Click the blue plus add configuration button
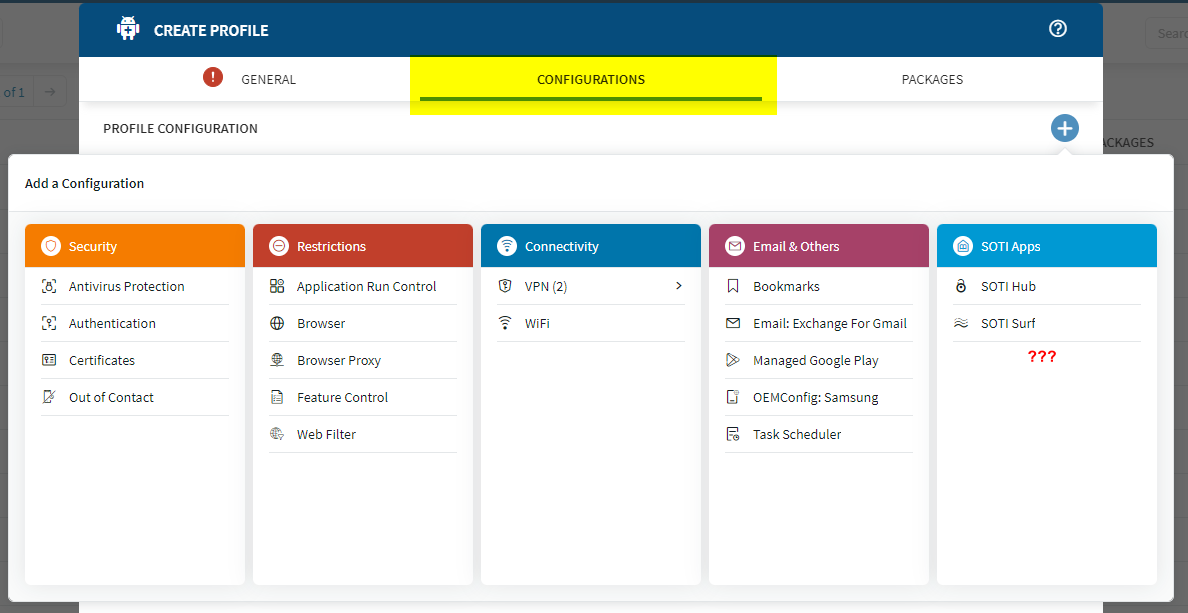 pos(1064,129)
